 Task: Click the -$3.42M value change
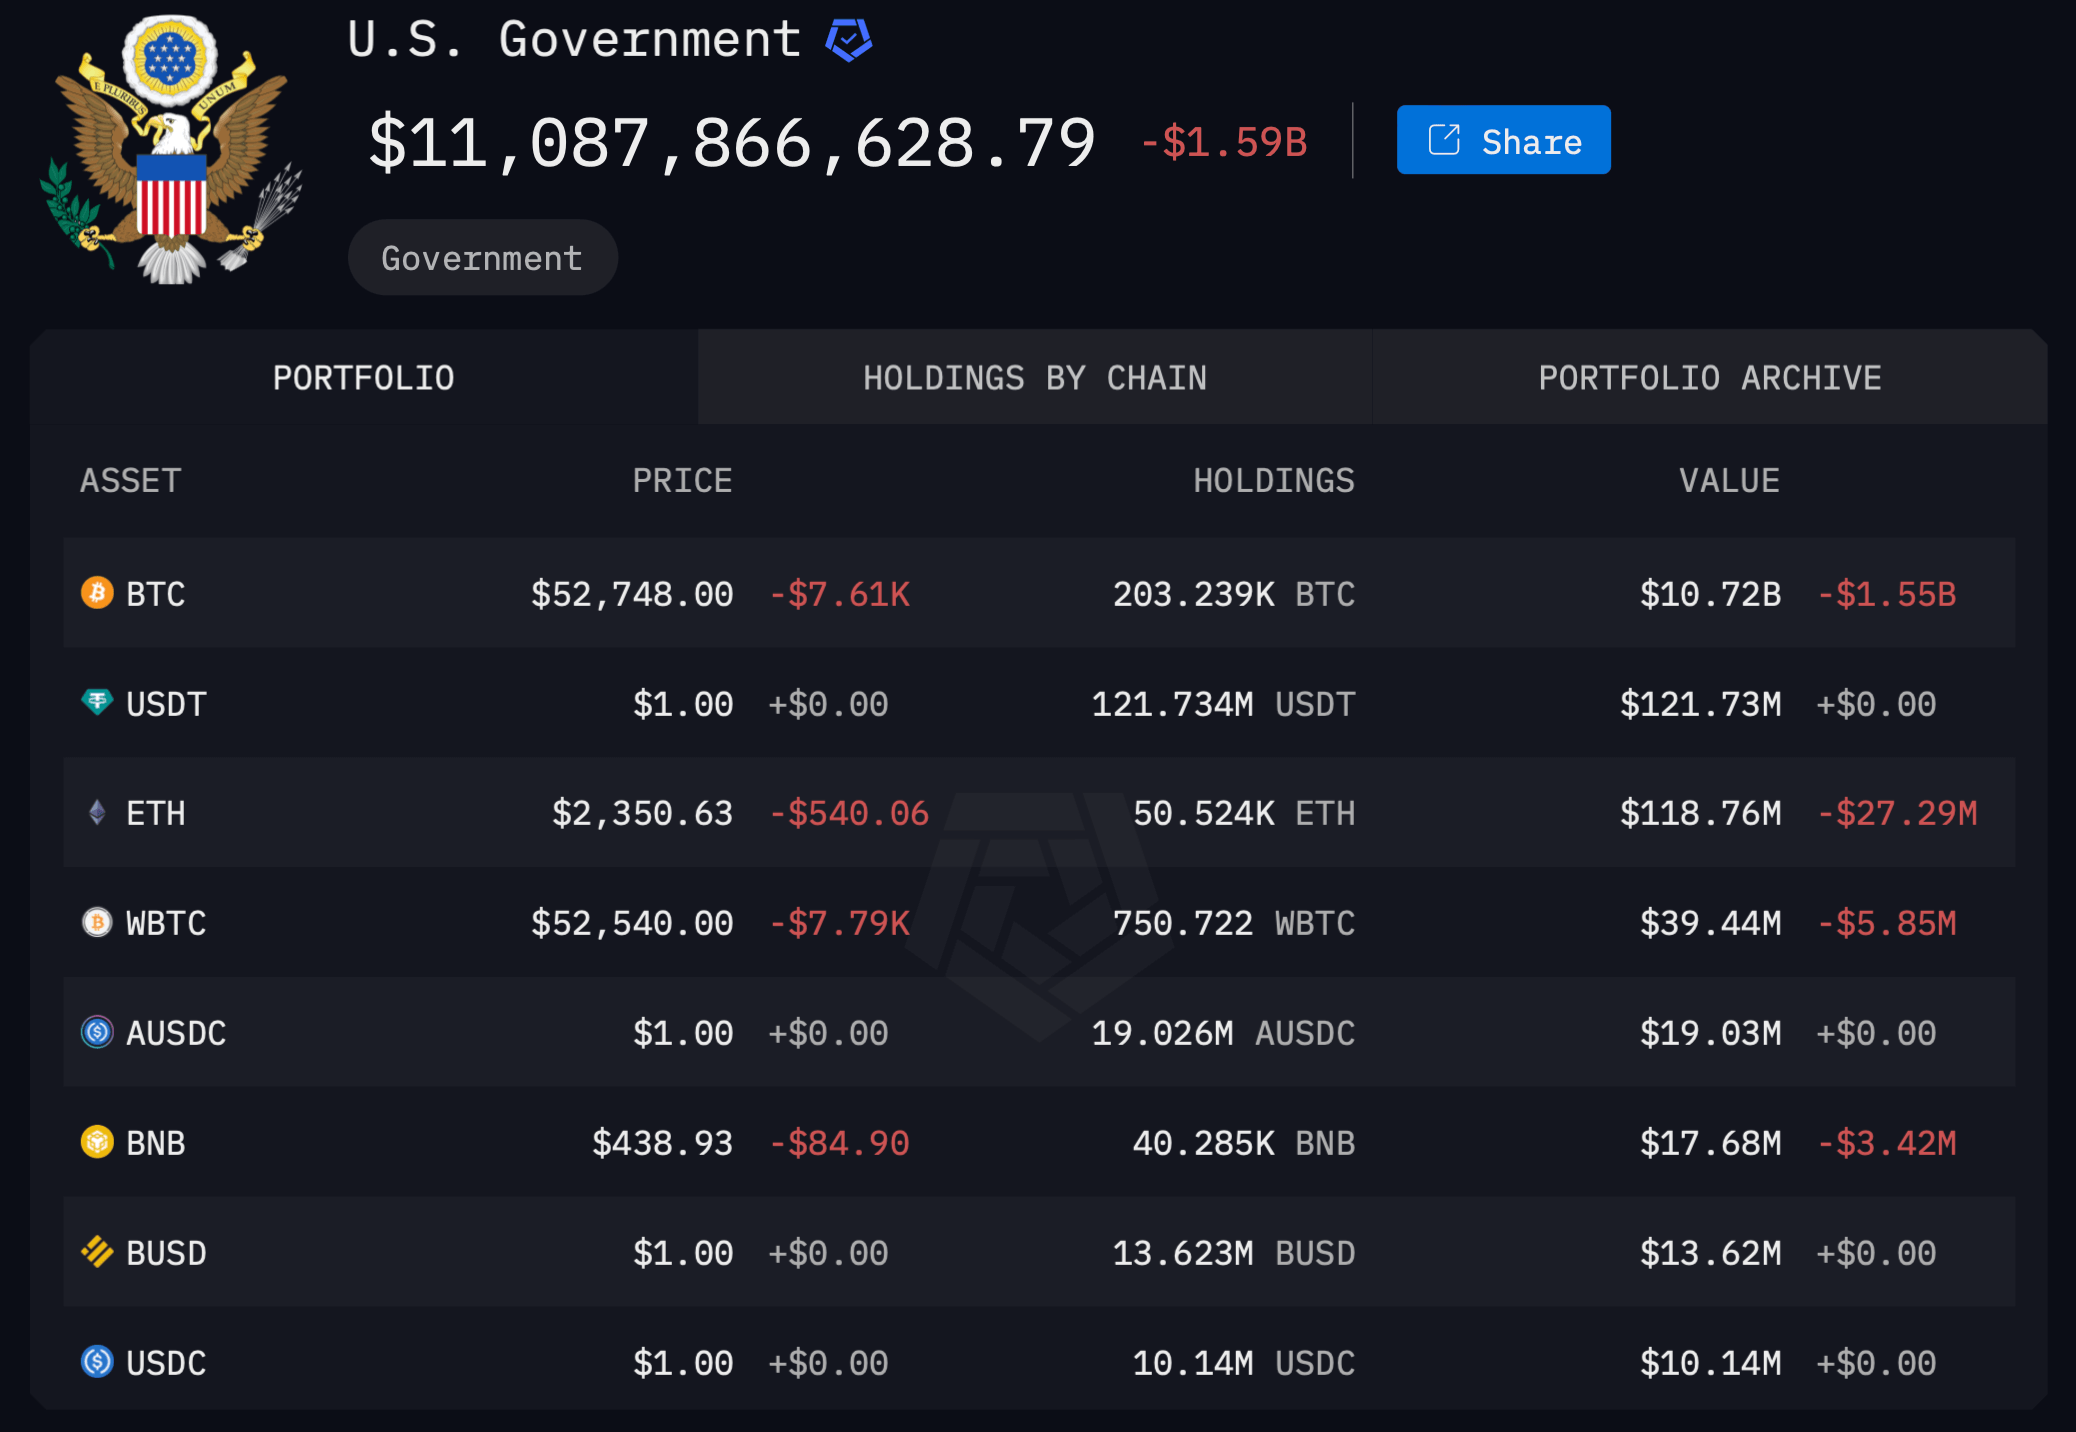(1887, 1143)
